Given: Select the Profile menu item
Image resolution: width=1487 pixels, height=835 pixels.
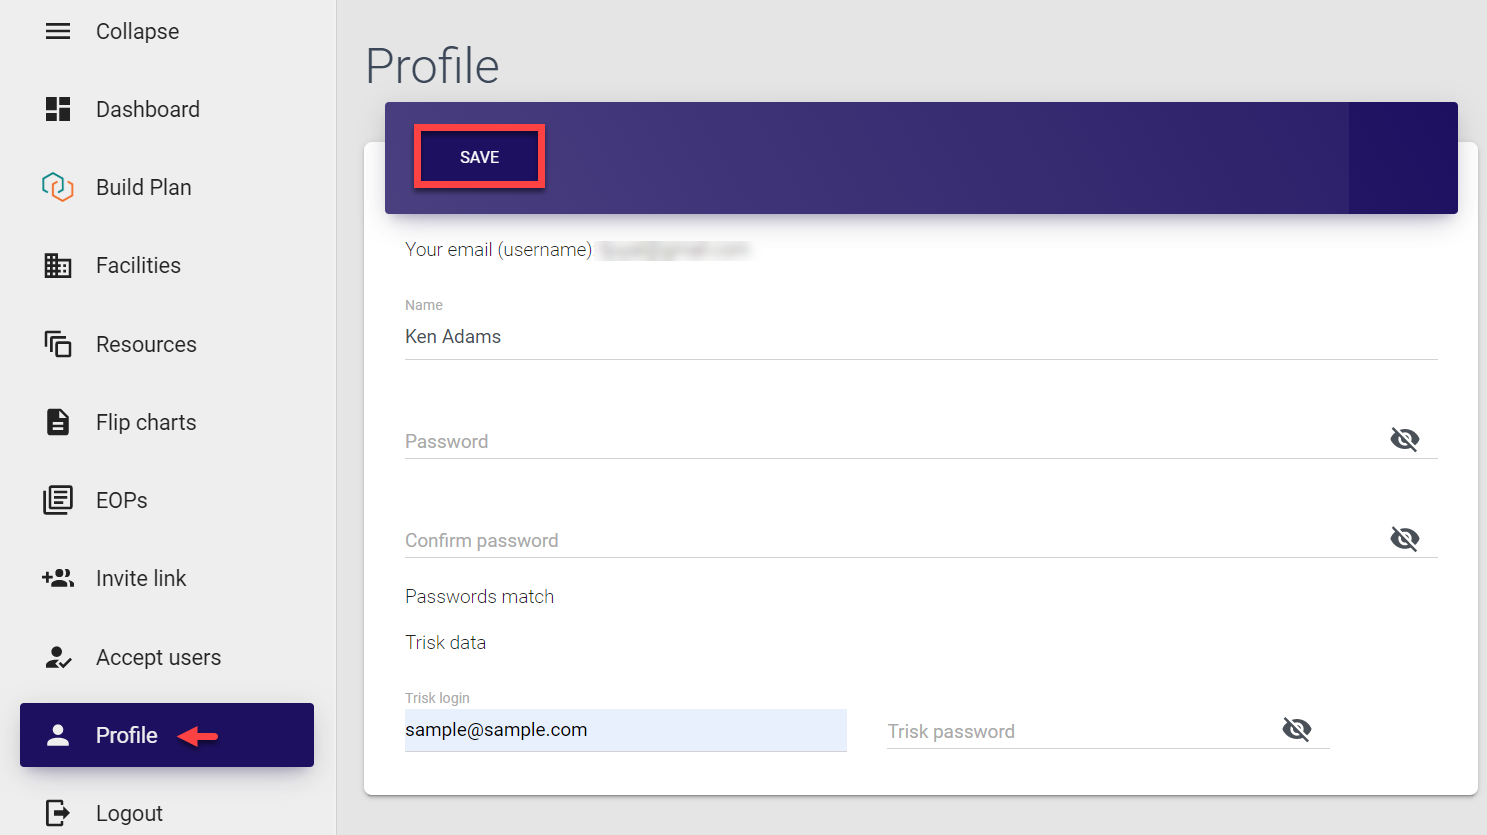Looking at the screenshot, I should (127, 735).
